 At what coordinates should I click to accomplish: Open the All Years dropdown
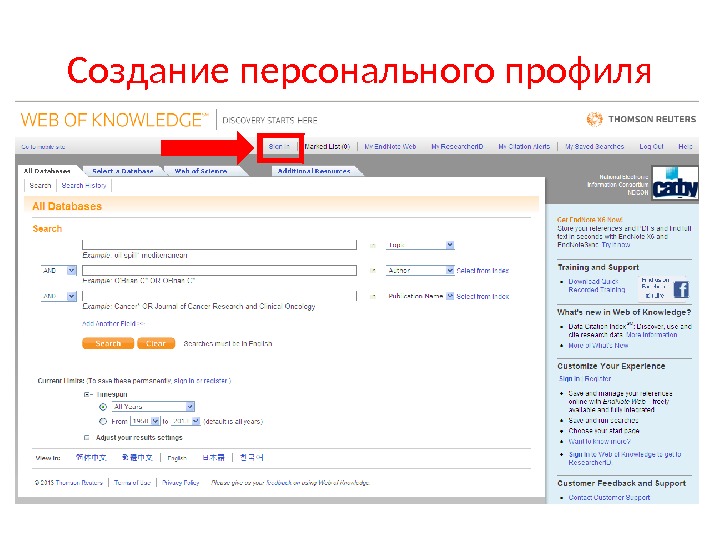pos(153,407)
